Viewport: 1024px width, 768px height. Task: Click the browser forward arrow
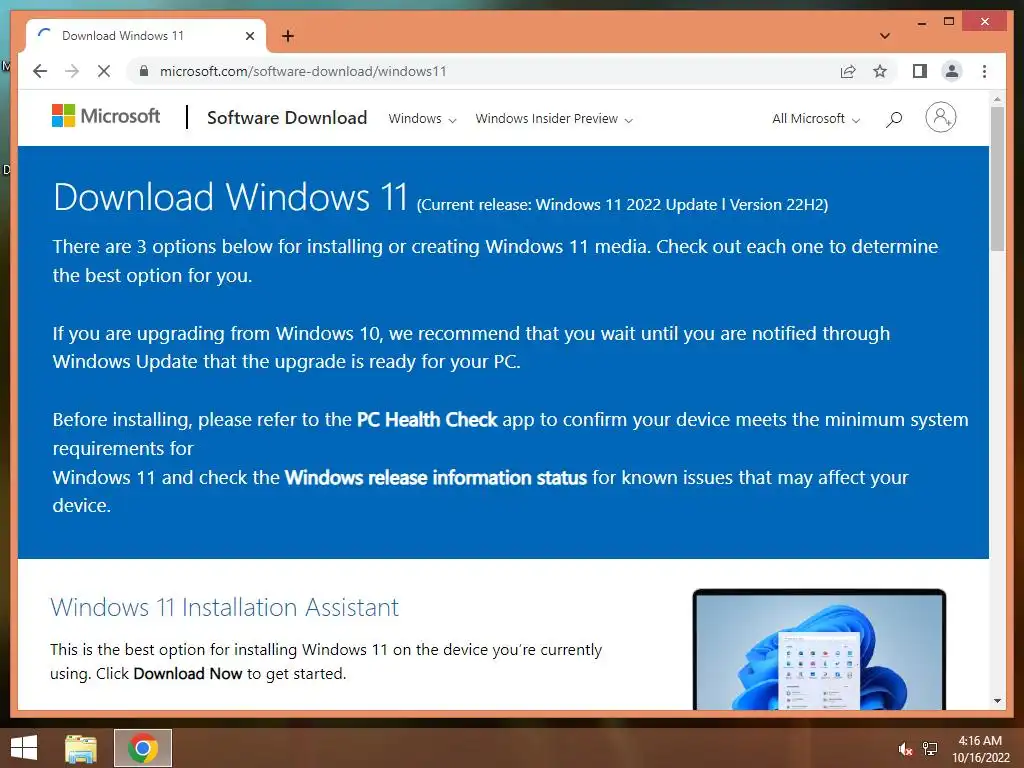[72, 71]
